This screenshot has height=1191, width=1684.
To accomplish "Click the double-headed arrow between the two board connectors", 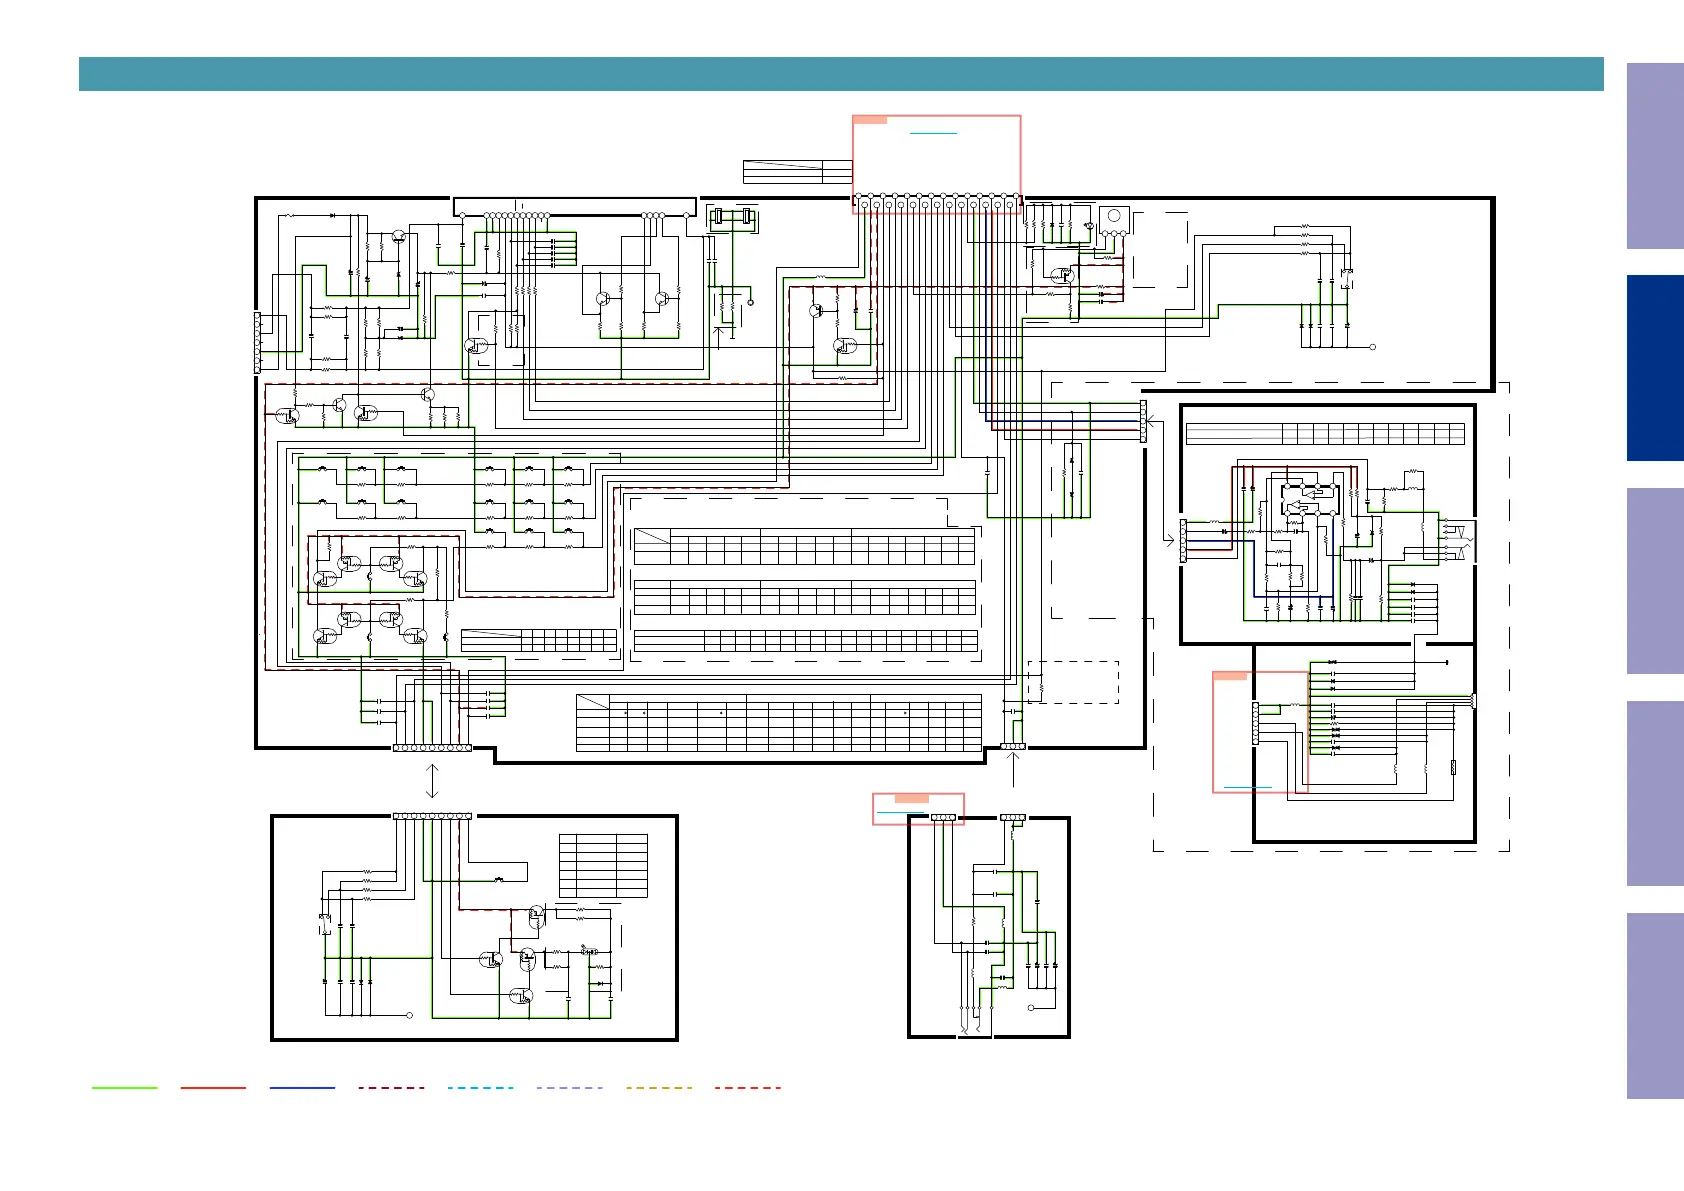I will pos(432,781).
